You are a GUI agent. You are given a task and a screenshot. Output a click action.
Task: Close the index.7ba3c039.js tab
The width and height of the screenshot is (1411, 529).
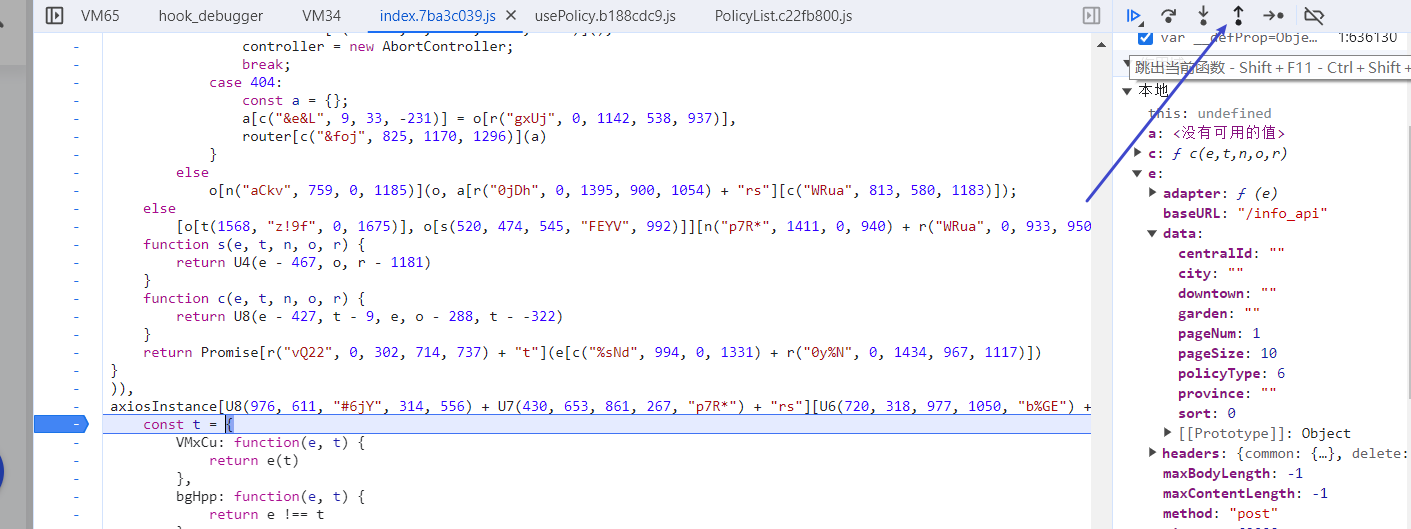(x=512, y=16)
